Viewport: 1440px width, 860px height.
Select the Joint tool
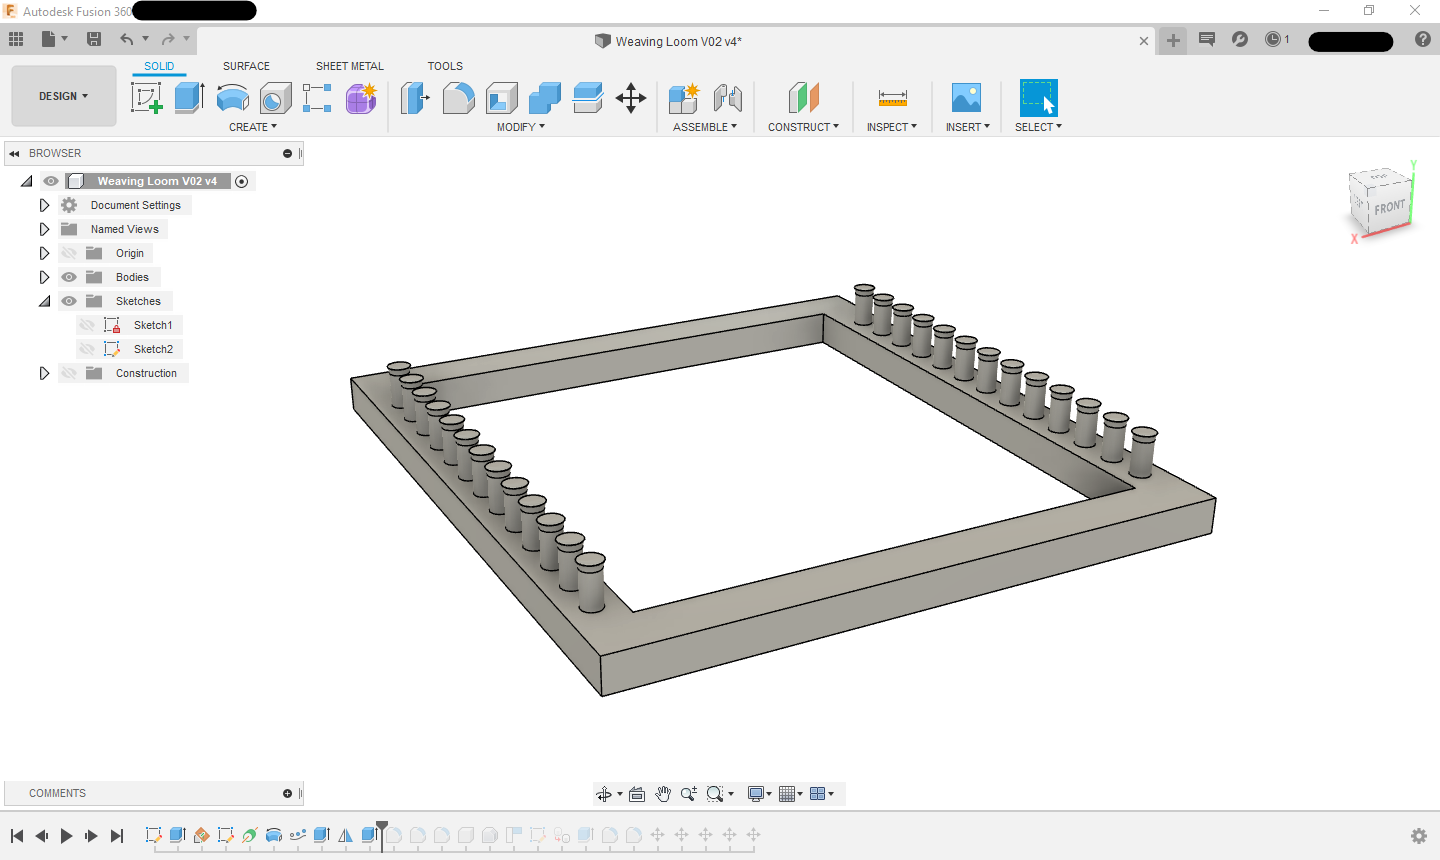[x=728, y=98]
